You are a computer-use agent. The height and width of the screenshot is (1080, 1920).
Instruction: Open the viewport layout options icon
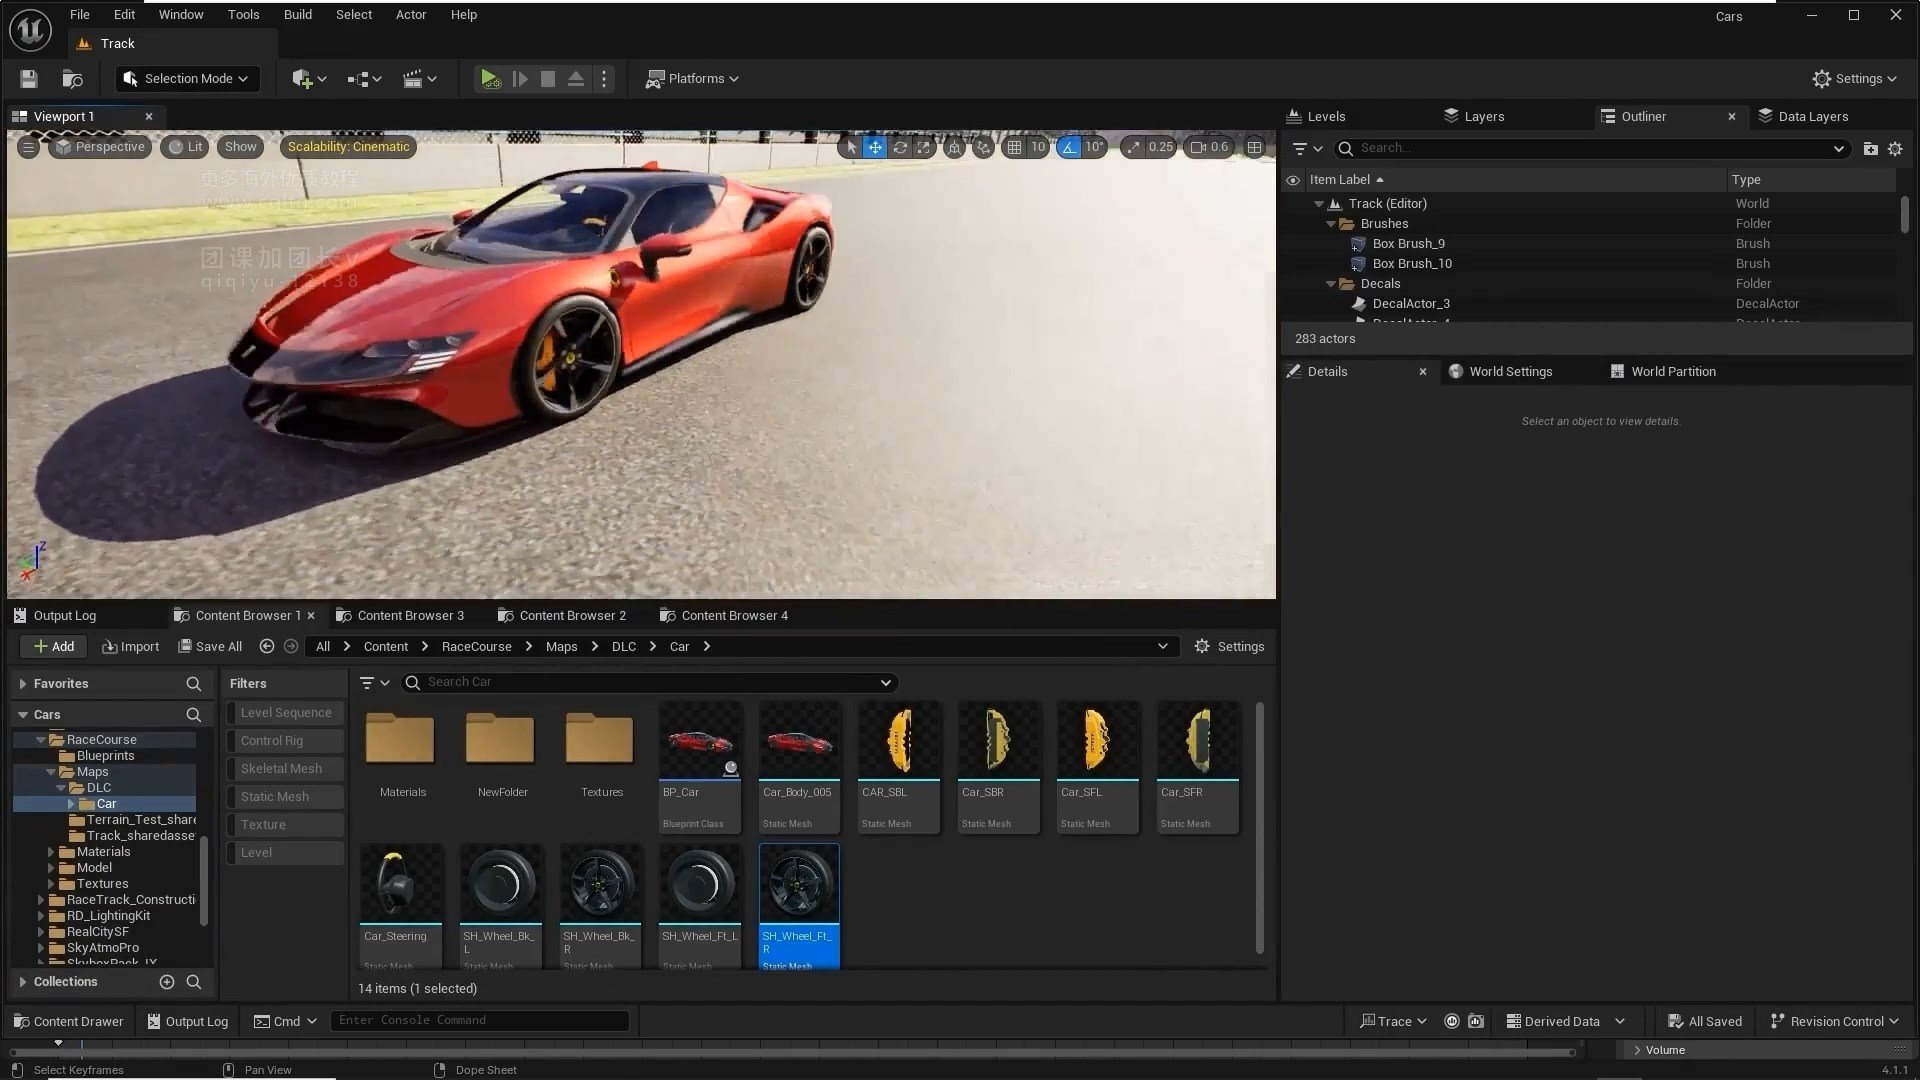click(x=1254, y=147)
